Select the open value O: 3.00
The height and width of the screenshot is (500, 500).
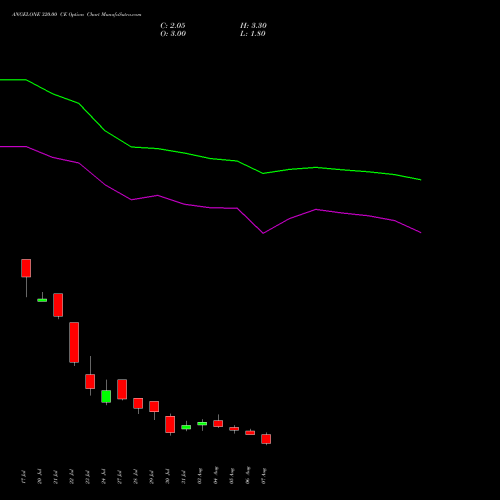[173, 34]
